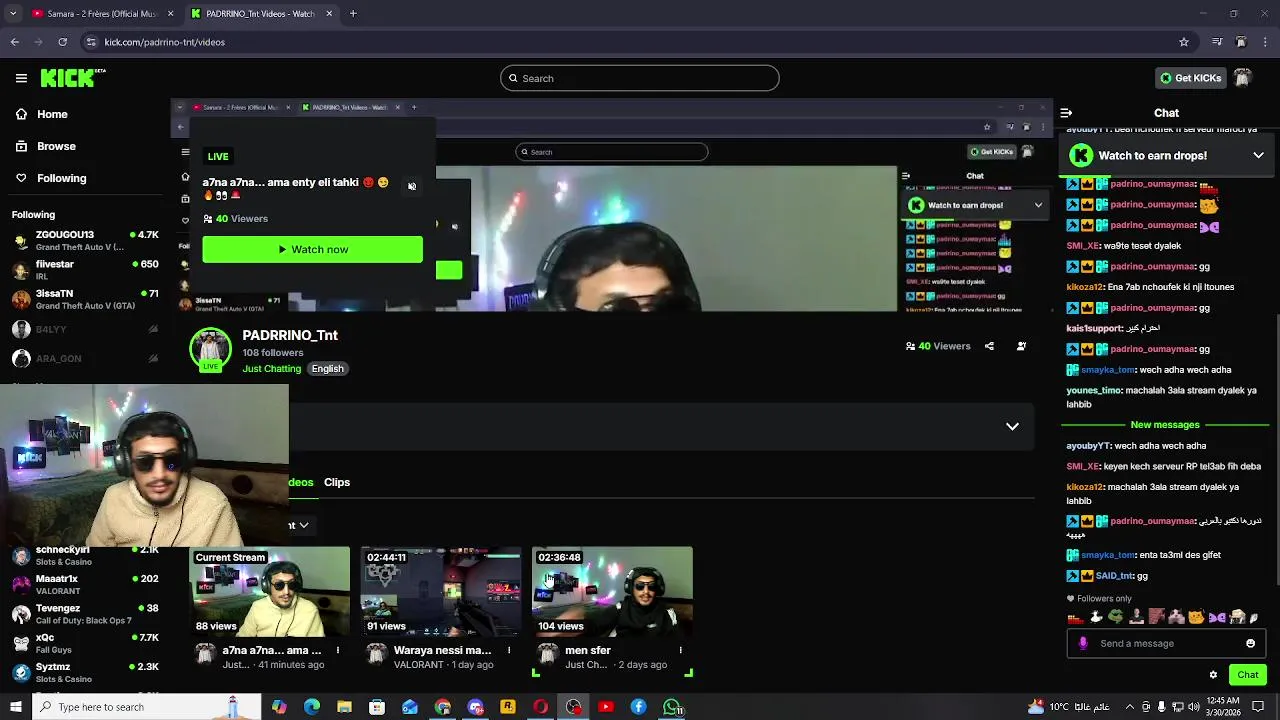Open options for men sfer video
This screenshot has height=720, width=1280.
click(680, 651)
